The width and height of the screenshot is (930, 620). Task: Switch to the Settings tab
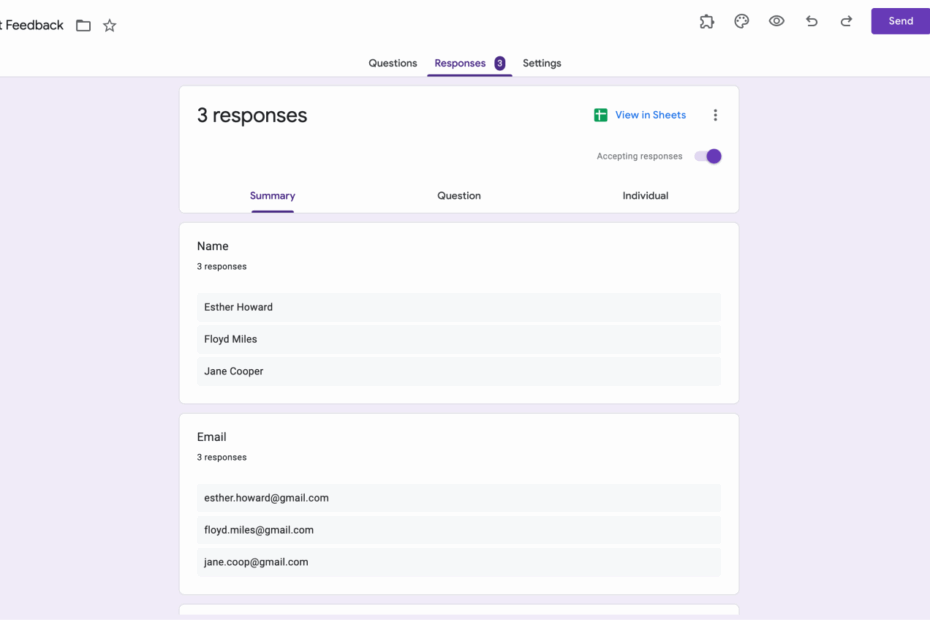[x=542, y=63]
